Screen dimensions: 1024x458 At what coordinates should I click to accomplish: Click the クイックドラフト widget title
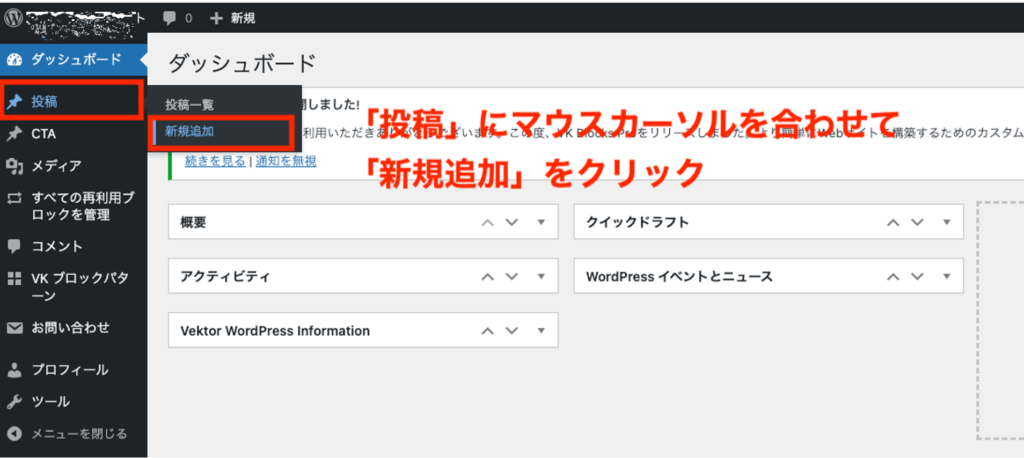pyautogui.click(x=637, y=222)
